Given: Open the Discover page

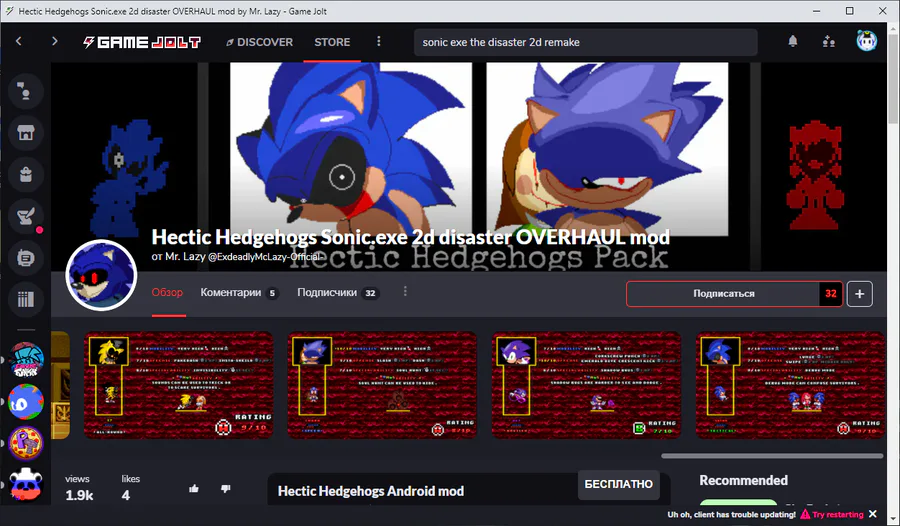Looking at the screenshot, I should (x=259, y=42).
